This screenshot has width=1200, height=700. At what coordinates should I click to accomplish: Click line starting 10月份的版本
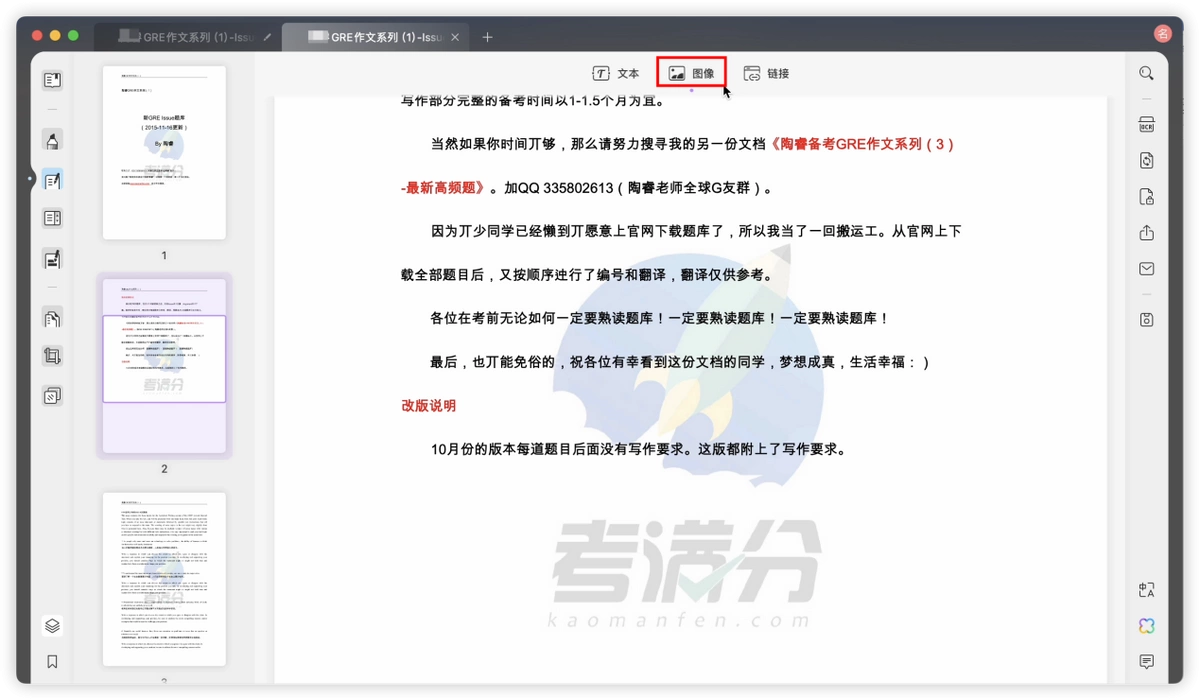click(x=639, y=450)
